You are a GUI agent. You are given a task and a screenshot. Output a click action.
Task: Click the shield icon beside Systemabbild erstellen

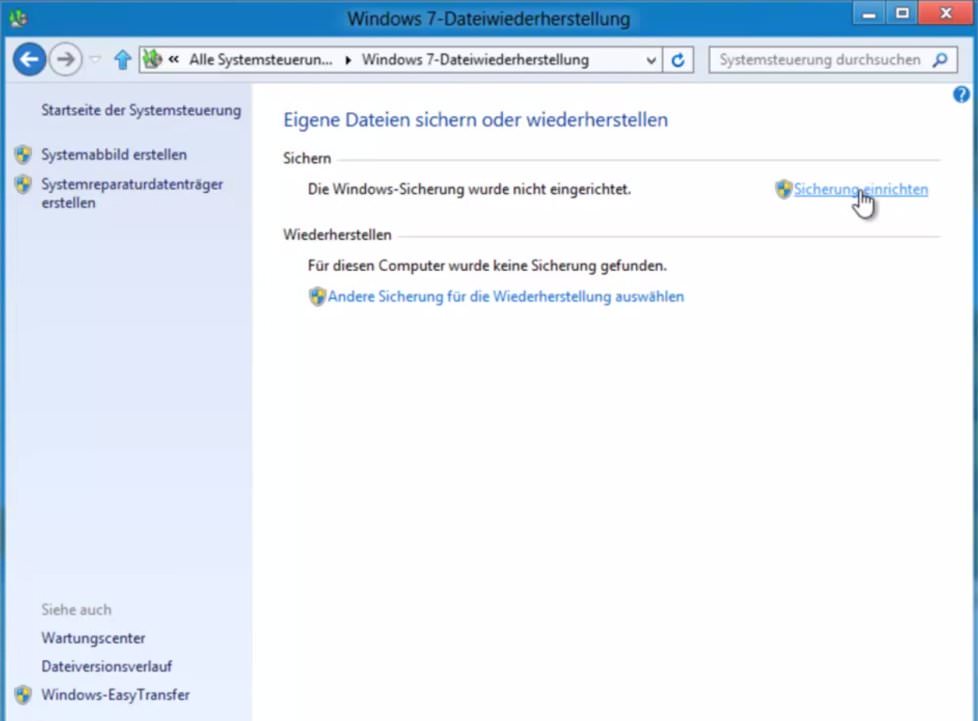click(x=23, y=155)
